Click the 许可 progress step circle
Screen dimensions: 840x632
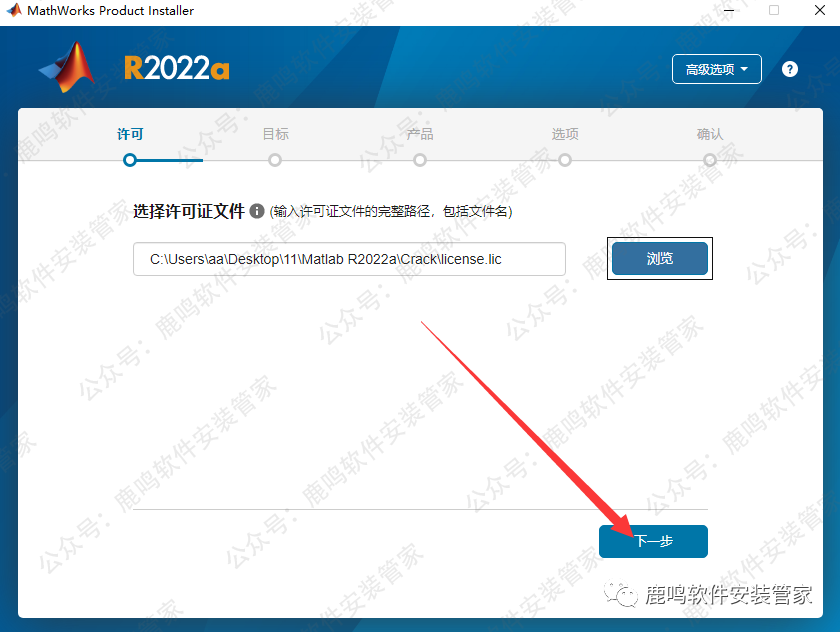coord(130,160)
